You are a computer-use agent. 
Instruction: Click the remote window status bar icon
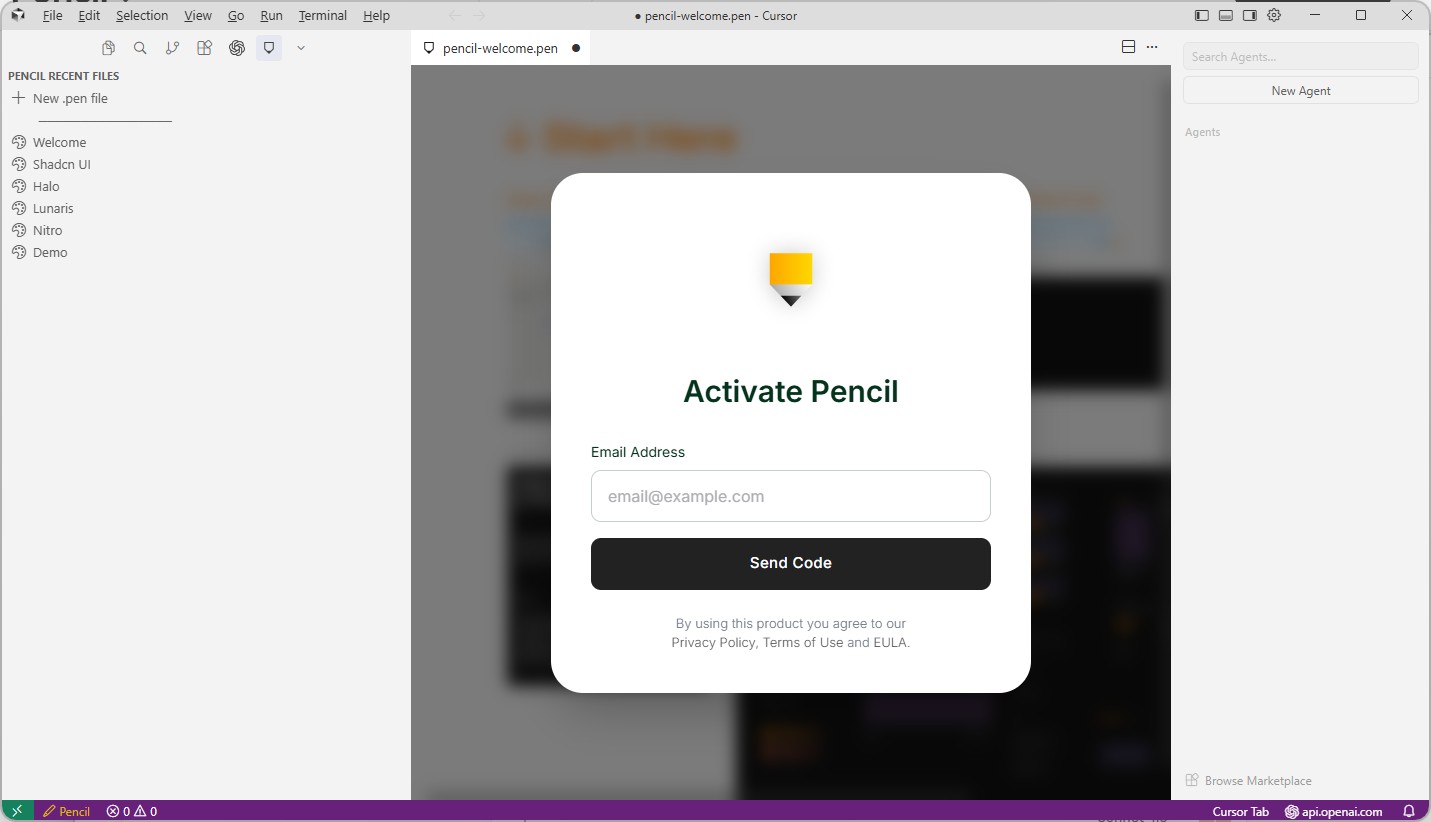[x=17, y=811]
